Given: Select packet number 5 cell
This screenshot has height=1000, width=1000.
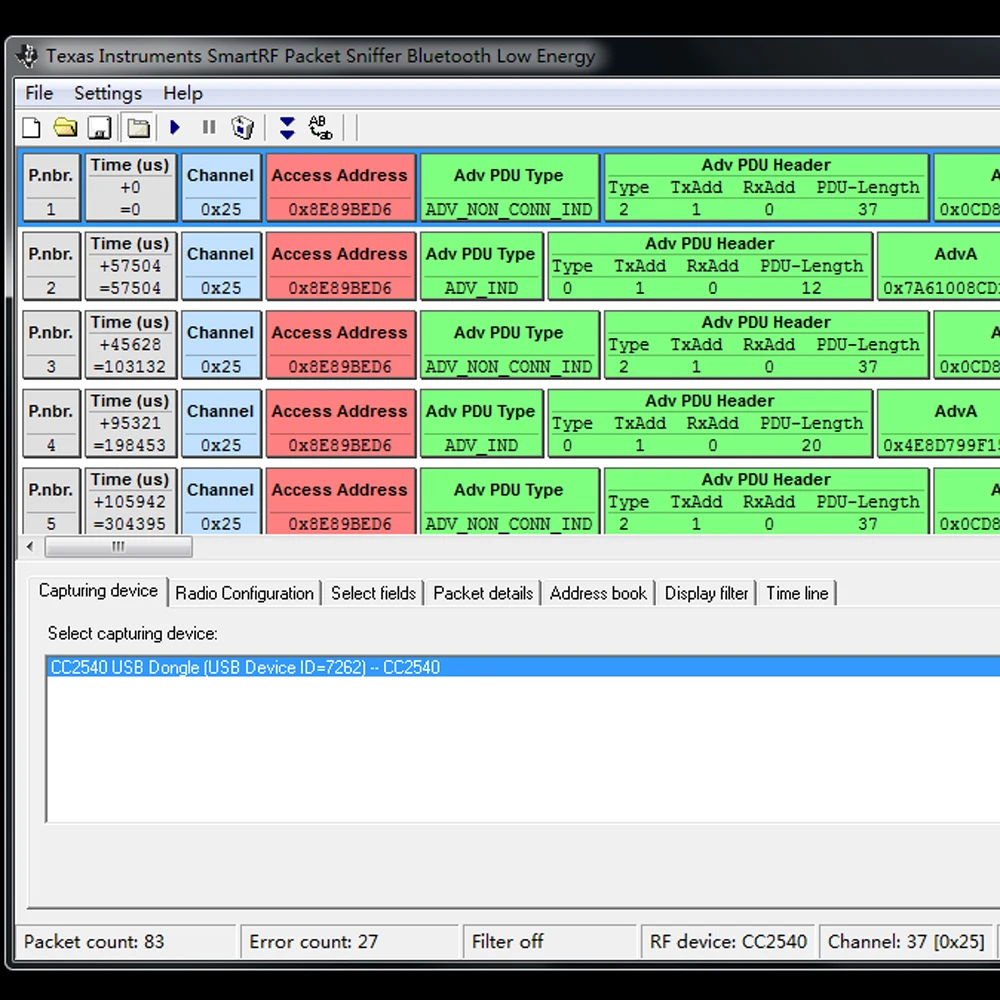Looking at the screenshot, I should tap(51, 501).
